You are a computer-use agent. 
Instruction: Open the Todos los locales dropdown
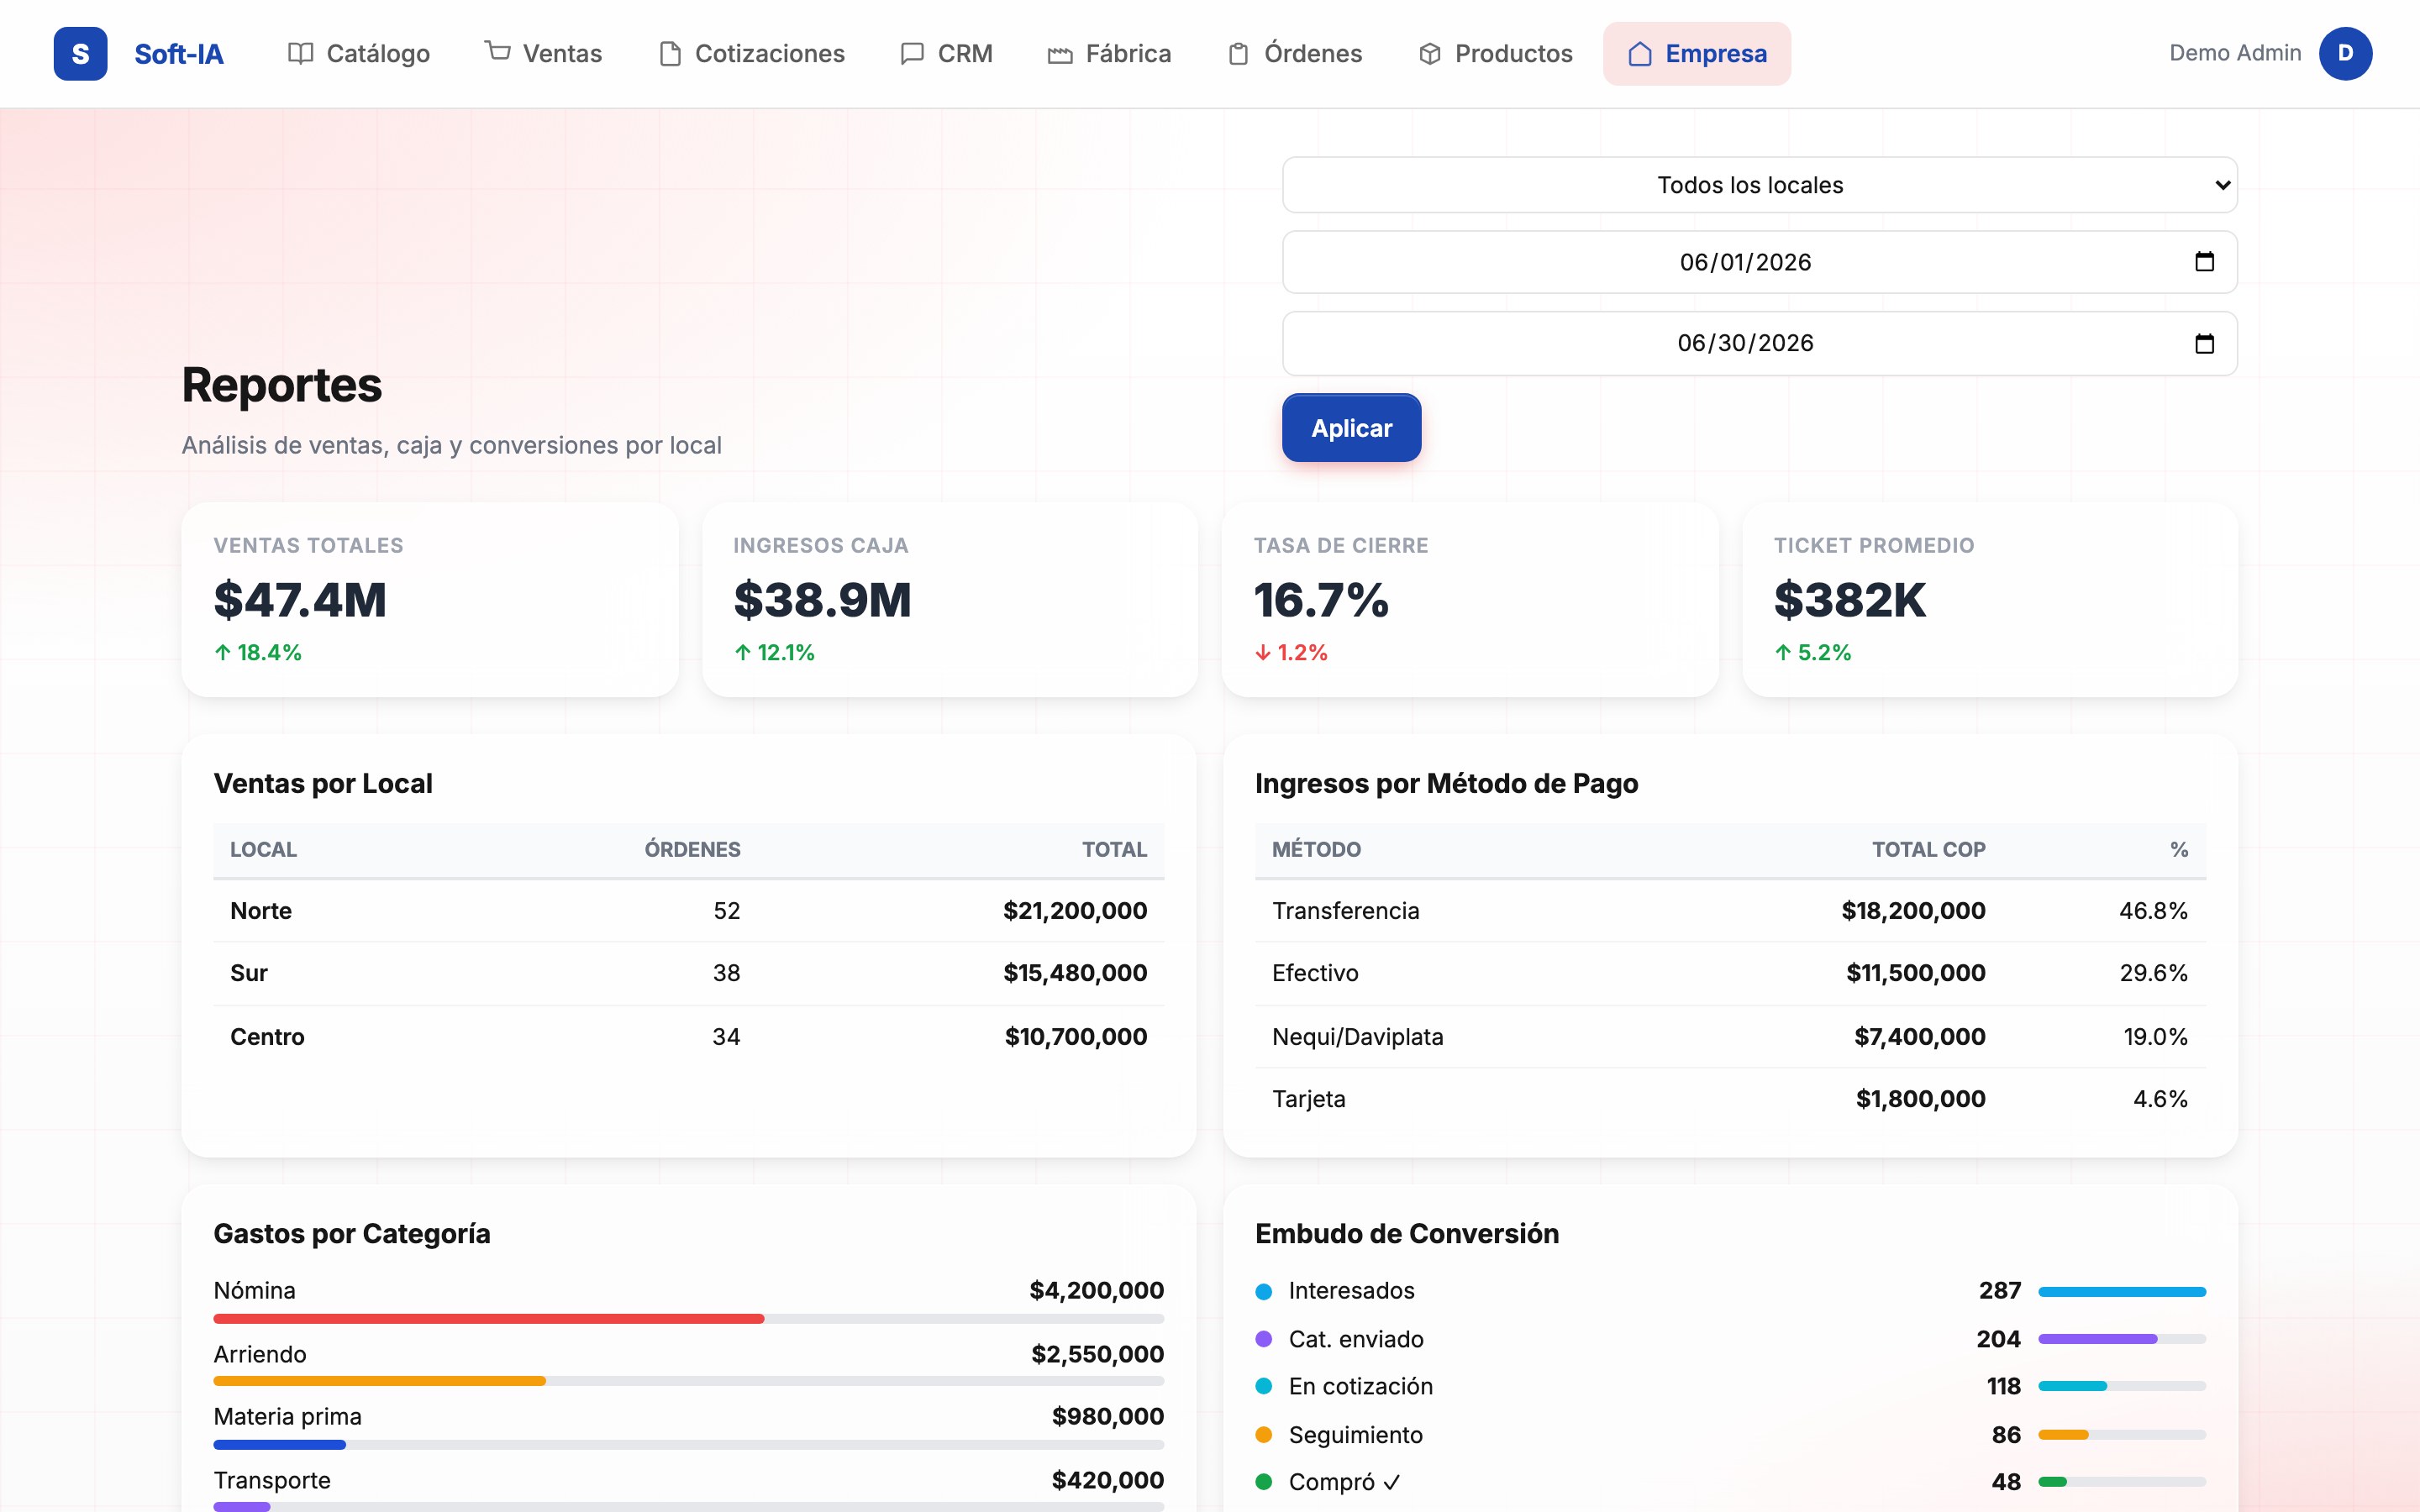point(1760,185)
